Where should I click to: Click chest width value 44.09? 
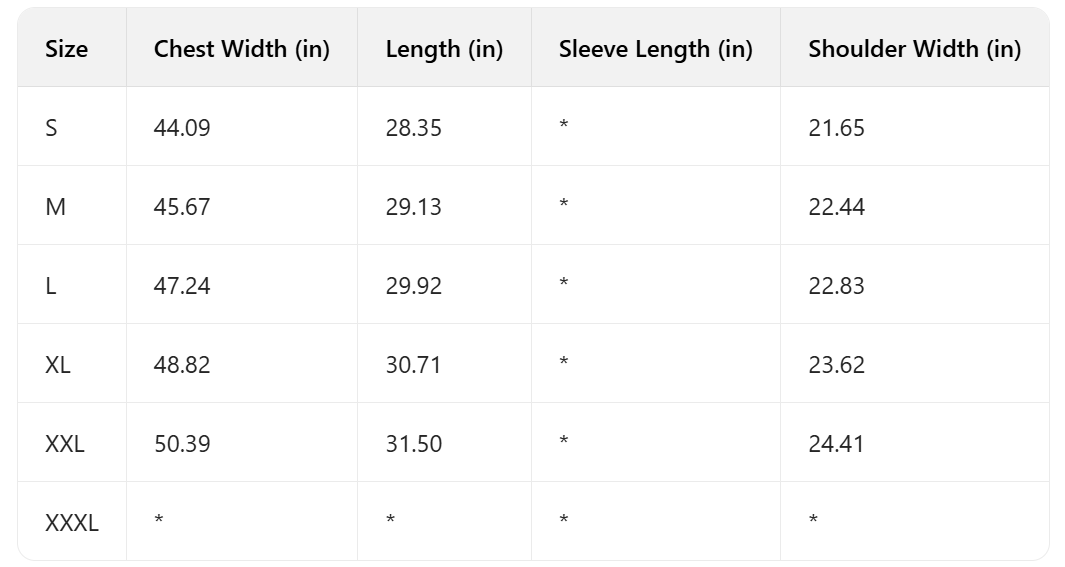[x=182, y=128]
